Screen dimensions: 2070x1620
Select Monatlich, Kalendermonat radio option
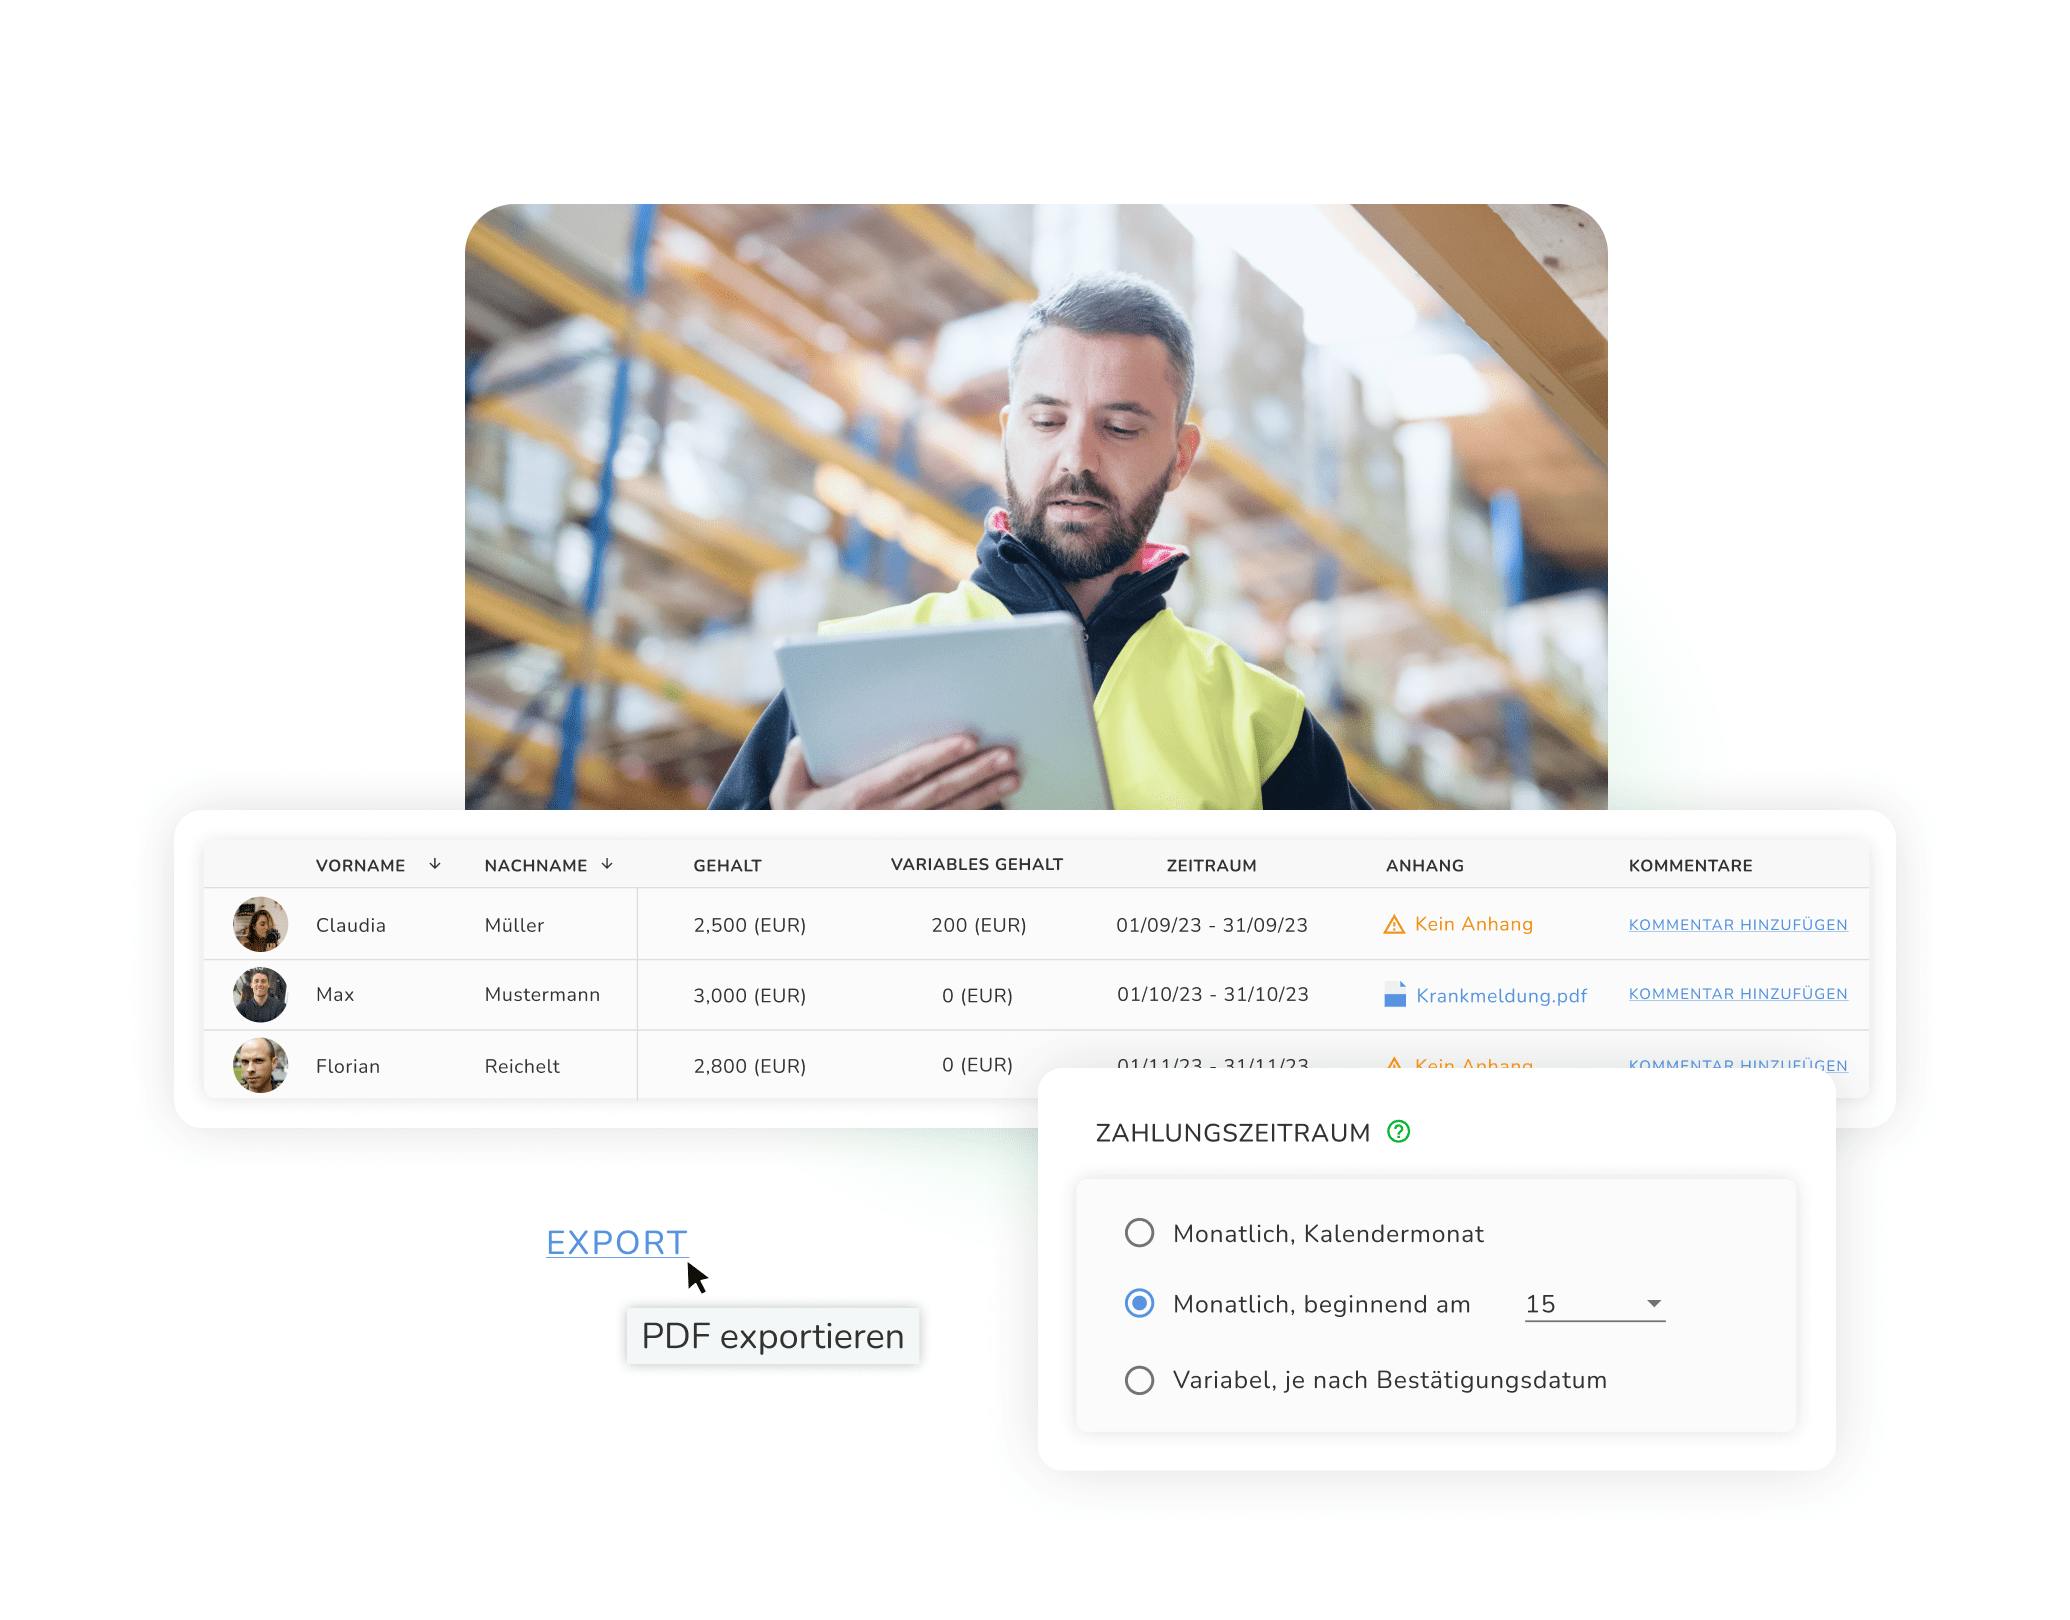(1139, 1233)
